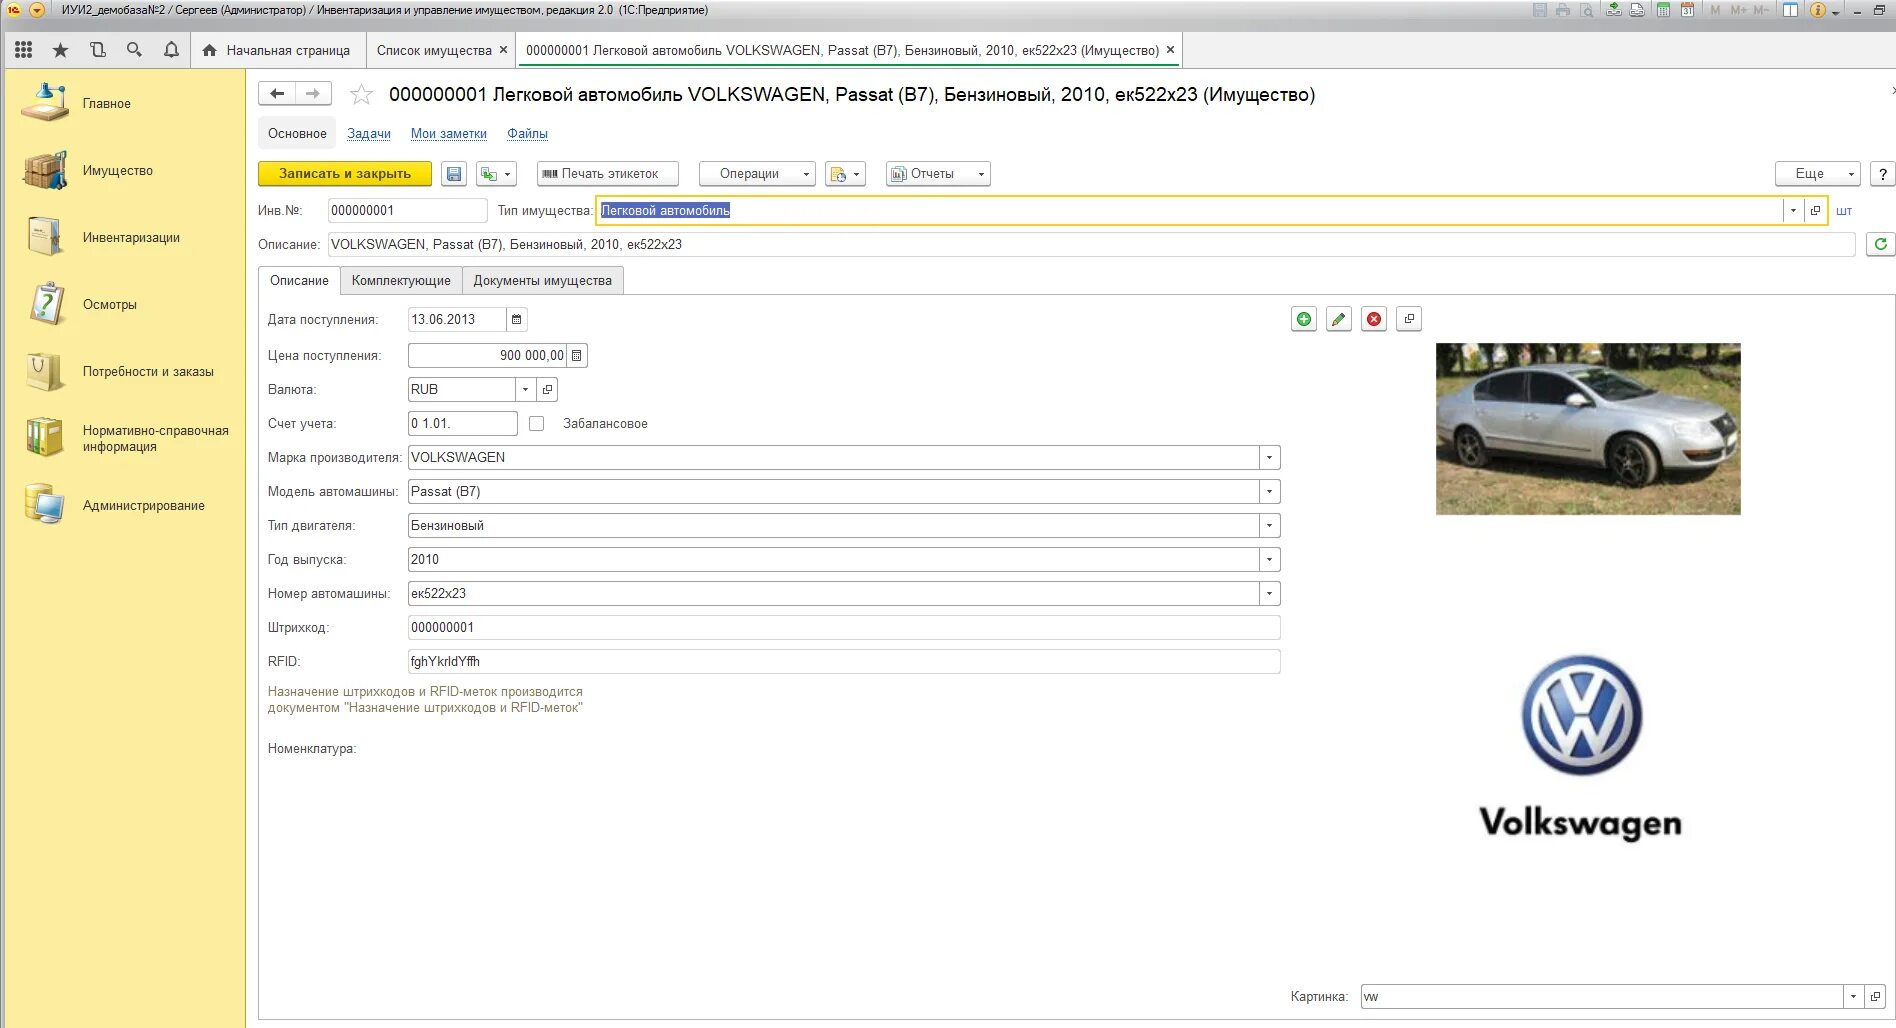The width and height of the screenshot is (1896, 1028).
Task: Open the Мои заметки link
Action: (x=449, y=134)
